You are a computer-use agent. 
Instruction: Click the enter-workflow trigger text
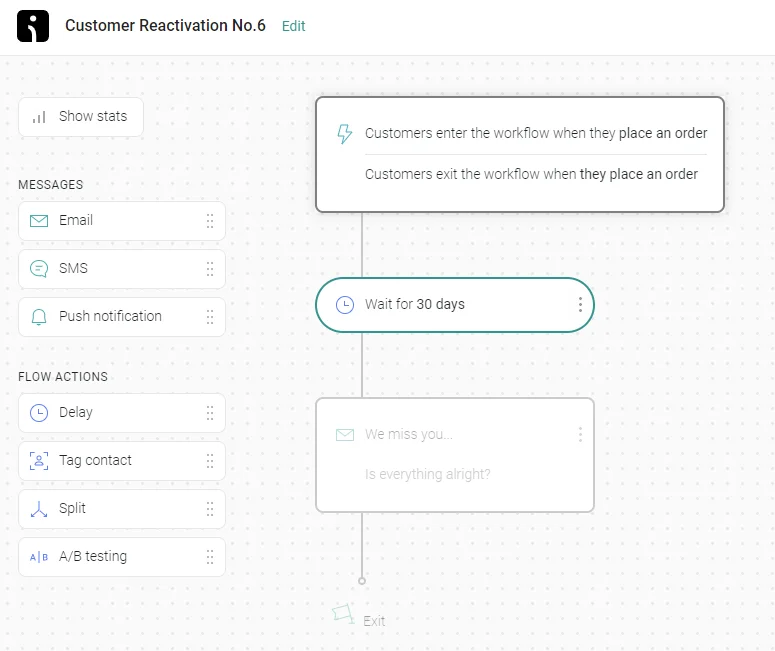pos(536,133)
